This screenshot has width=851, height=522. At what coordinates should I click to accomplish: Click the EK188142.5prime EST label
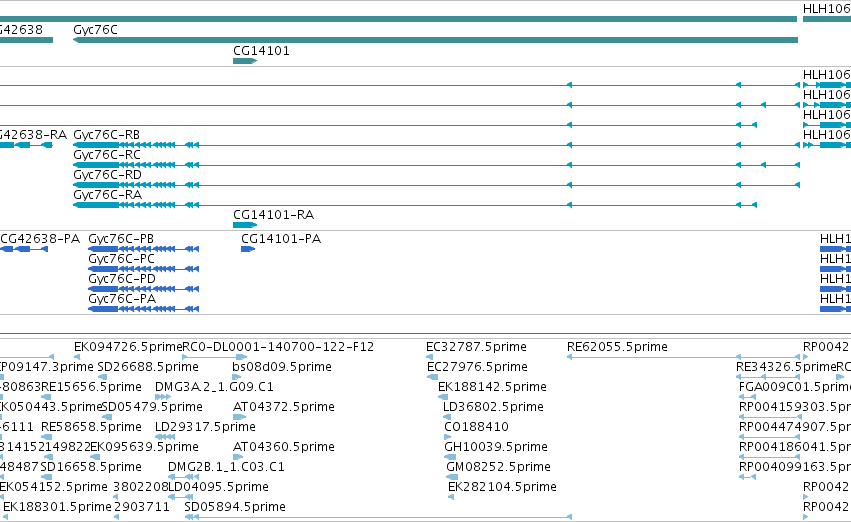pos(492,387)
